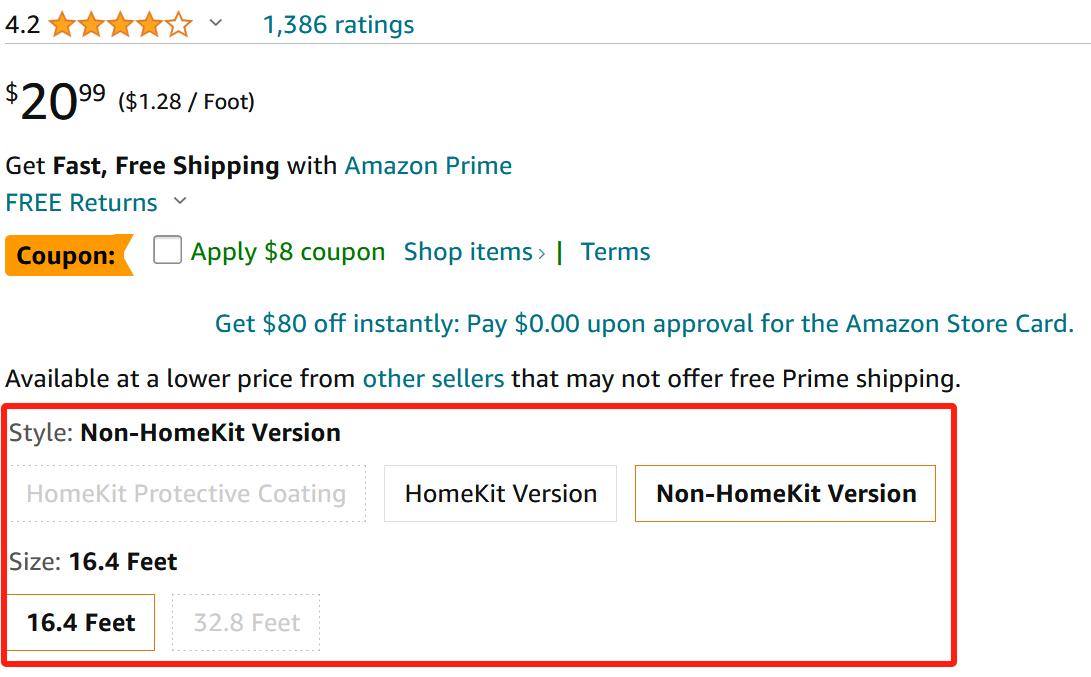Click the Amazon Store Card $80 off offer
Image resolution: width=1091 pixels, height=677 pixels.
point(644,324)
